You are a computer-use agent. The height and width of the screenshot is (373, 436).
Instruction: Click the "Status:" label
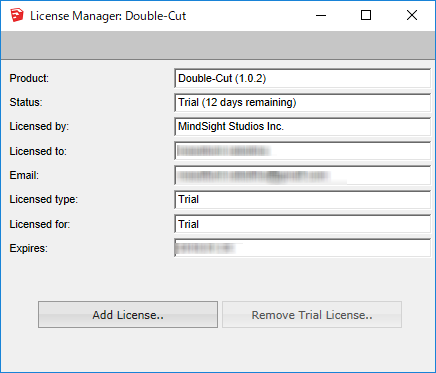pos(26,102)
